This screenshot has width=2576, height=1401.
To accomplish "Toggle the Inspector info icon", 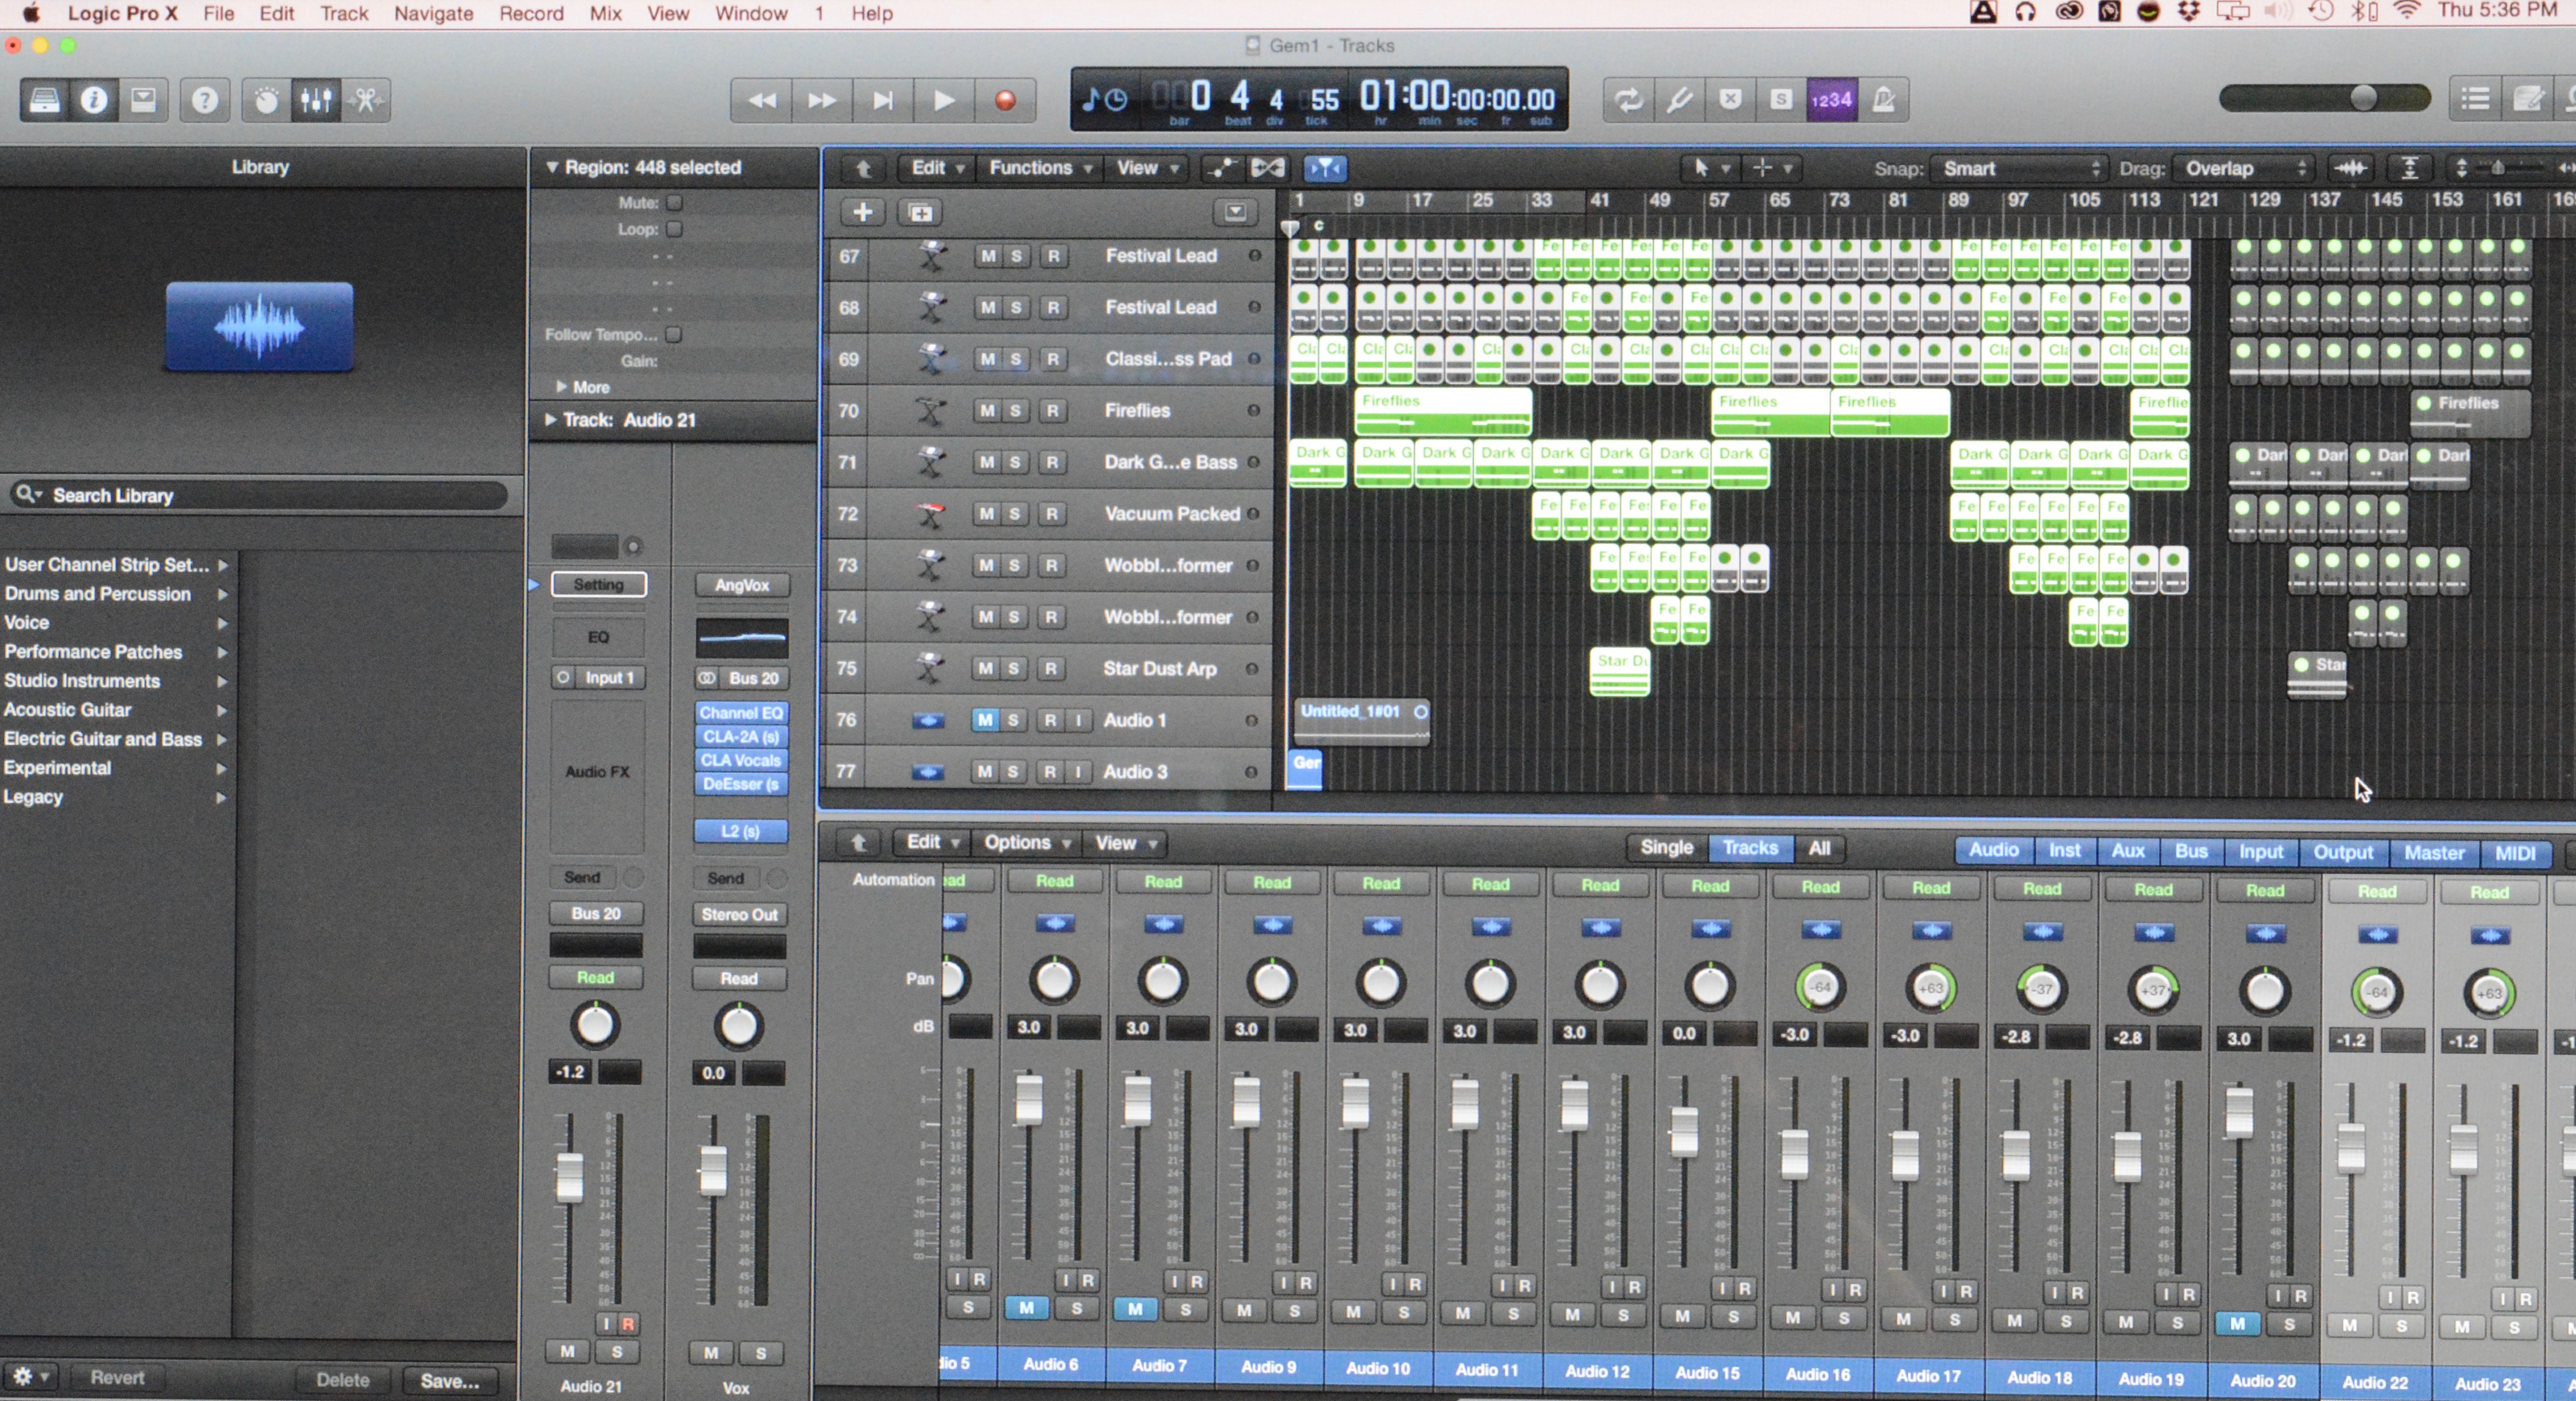I will pos(94,100).
